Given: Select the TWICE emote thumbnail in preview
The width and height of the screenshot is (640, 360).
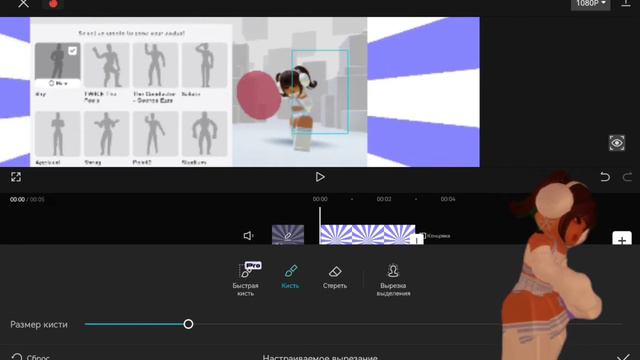Looking at the screenshot, I should click(107, 65).
